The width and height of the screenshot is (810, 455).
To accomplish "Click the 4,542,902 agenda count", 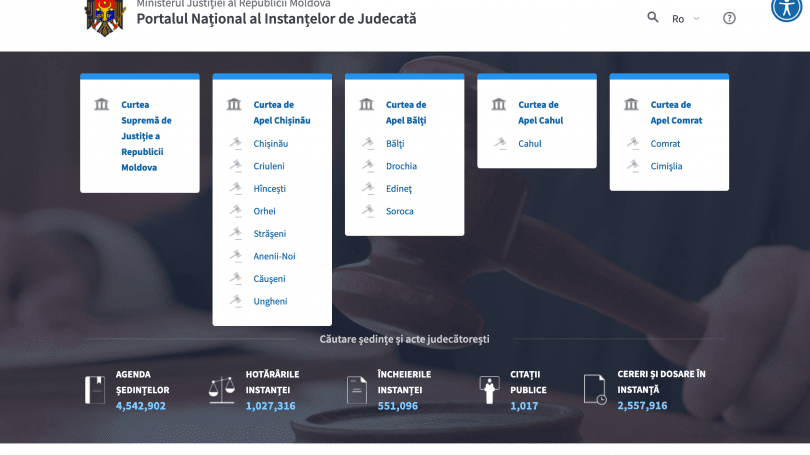I will click(141, 406).
